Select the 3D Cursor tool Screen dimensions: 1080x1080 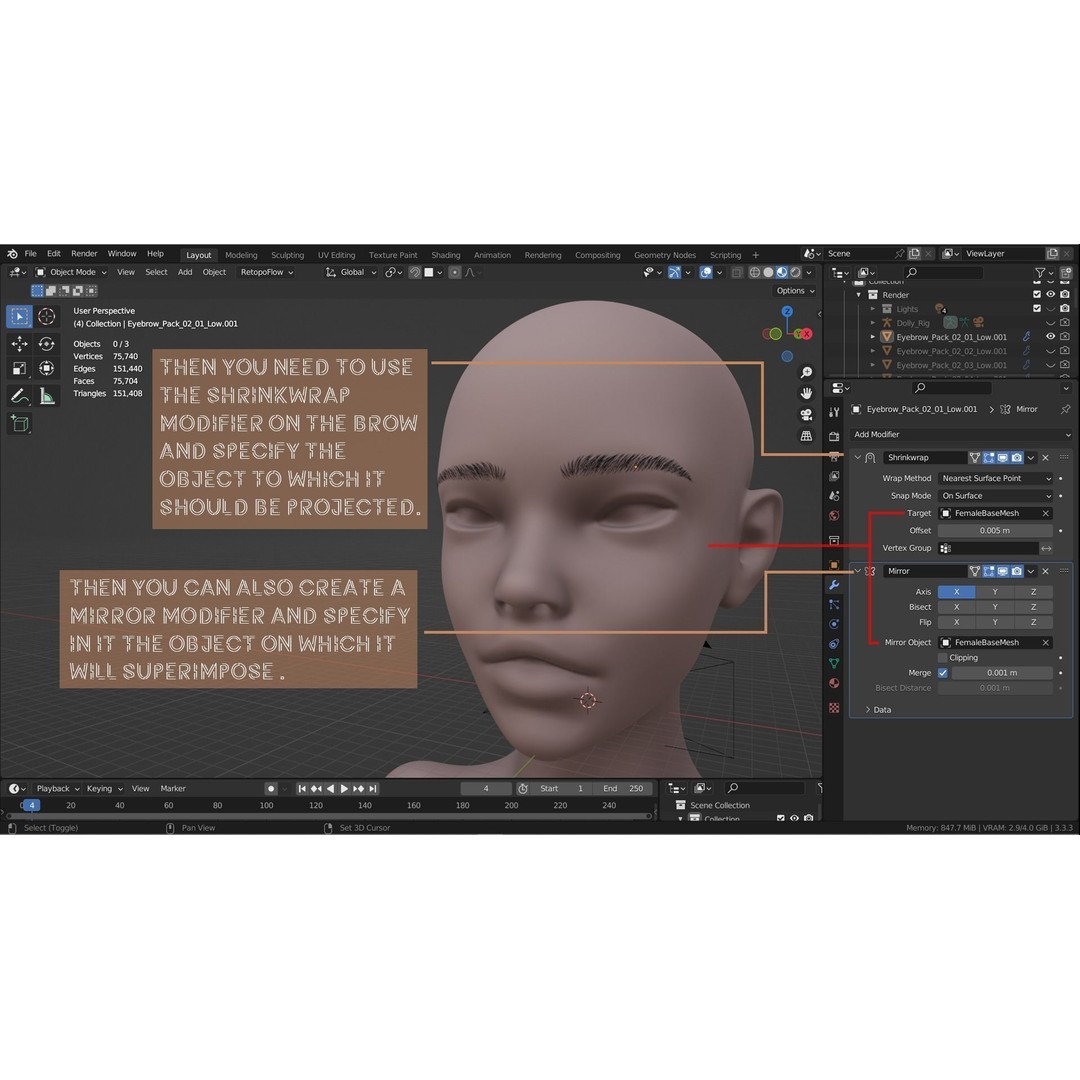46,316
